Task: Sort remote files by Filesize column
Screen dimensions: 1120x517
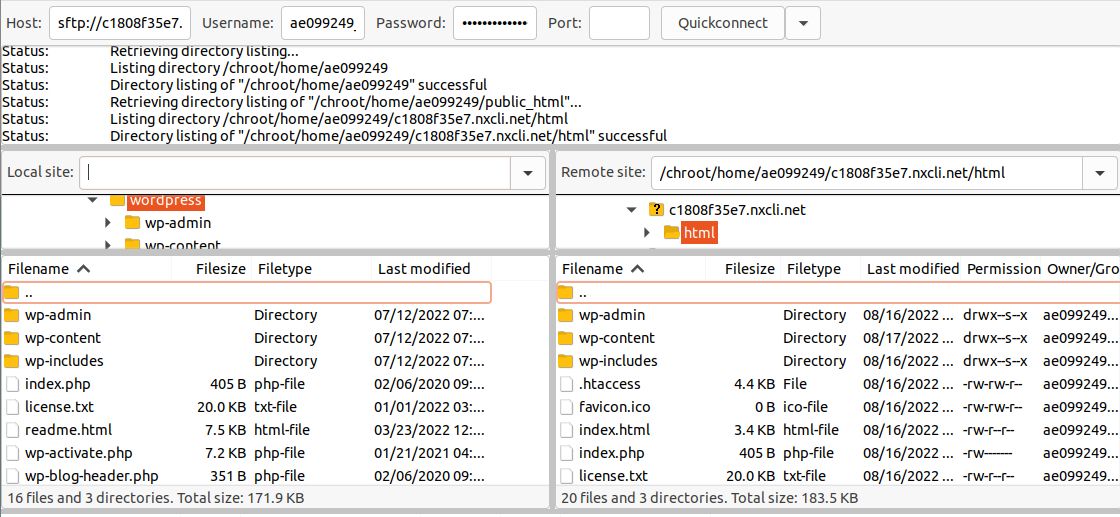Action: [x=742, y=268]
